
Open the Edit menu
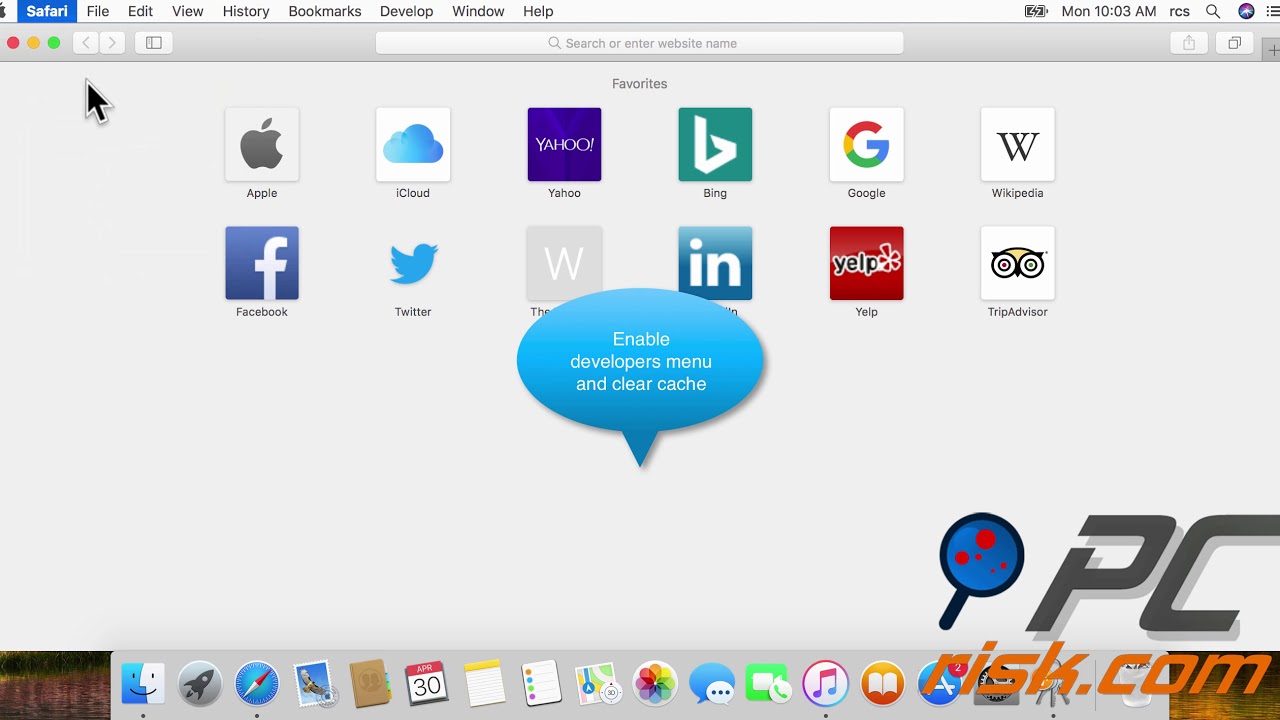click(140, 11)
